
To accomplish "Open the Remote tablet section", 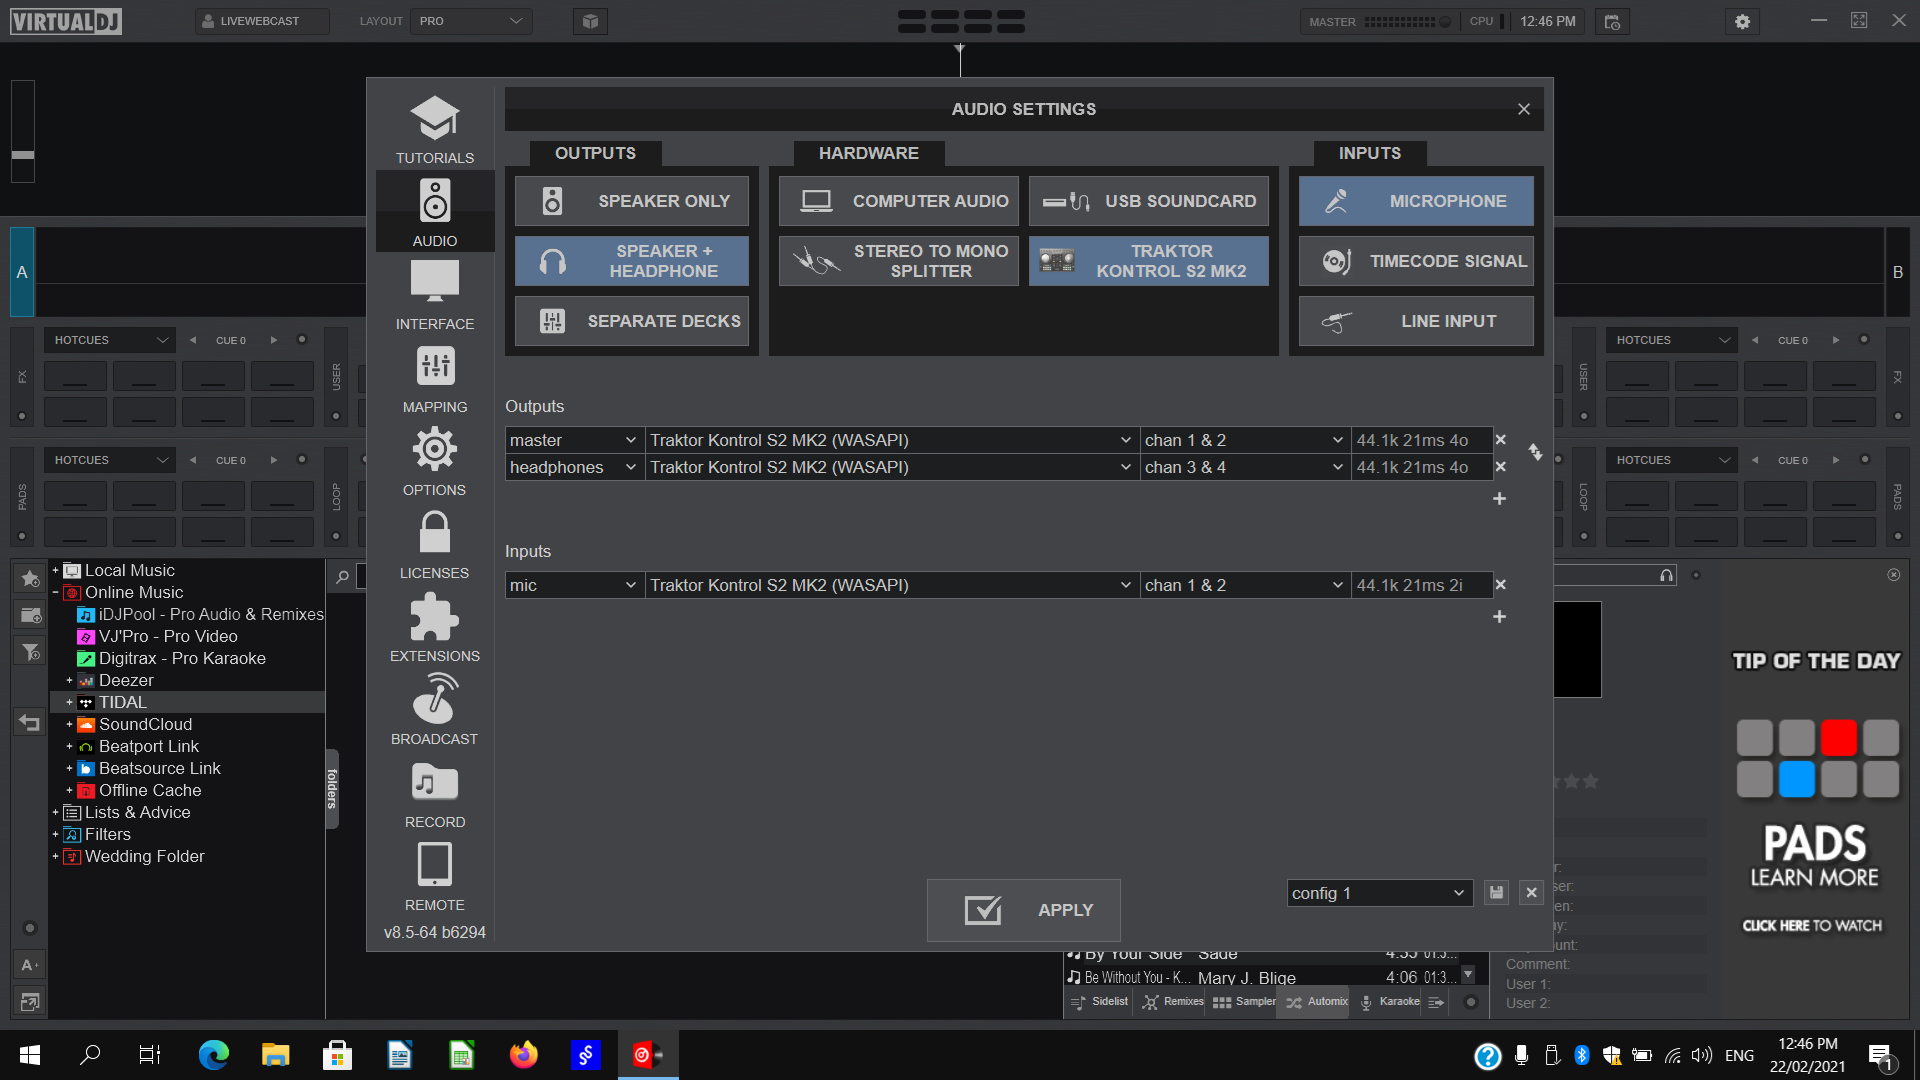I will tap(434, 876).
